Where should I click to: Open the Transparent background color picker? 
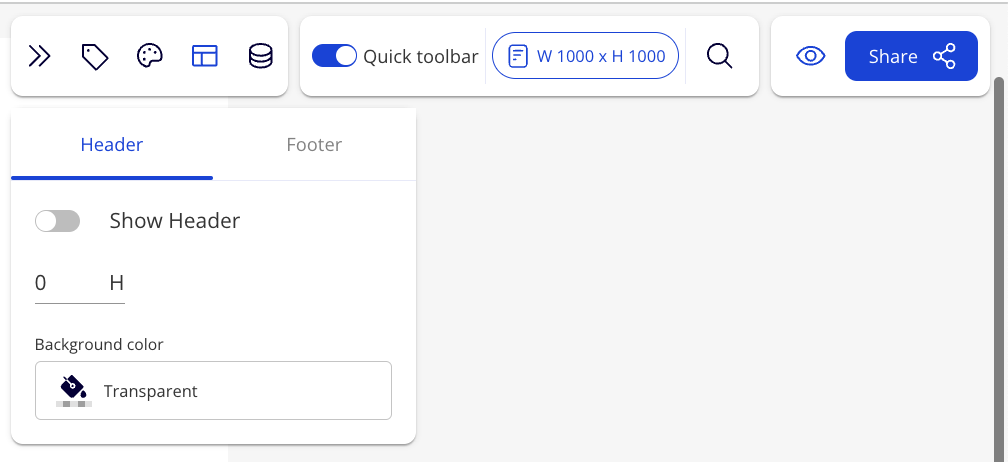coord(213,391)
